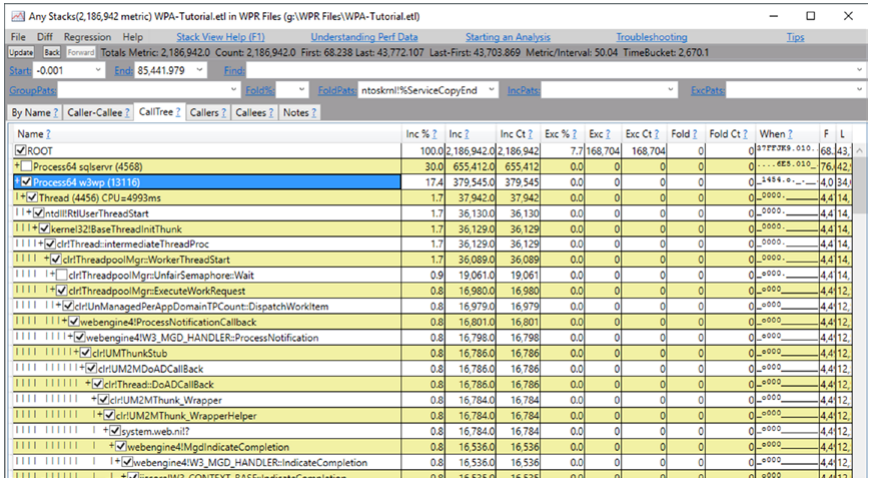875x485 pixels.
Task: Click the Notes tab help question mark
Action: (x=314, y=112)
